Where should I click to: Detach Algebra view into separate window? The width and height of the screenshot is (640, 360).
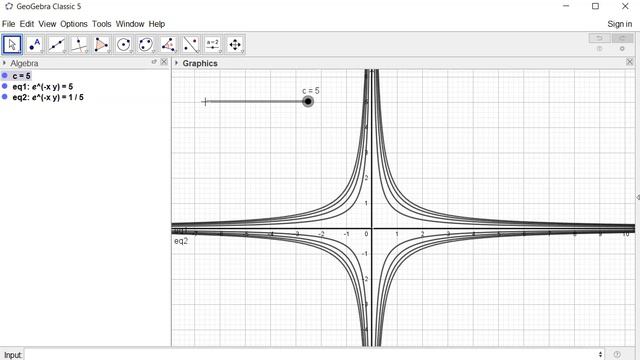[x=154, y=62]
